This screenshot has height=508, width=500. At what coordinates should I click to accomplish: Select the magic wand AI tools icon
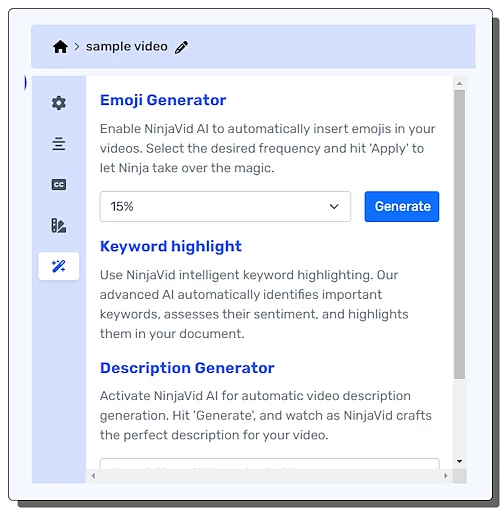59,266
